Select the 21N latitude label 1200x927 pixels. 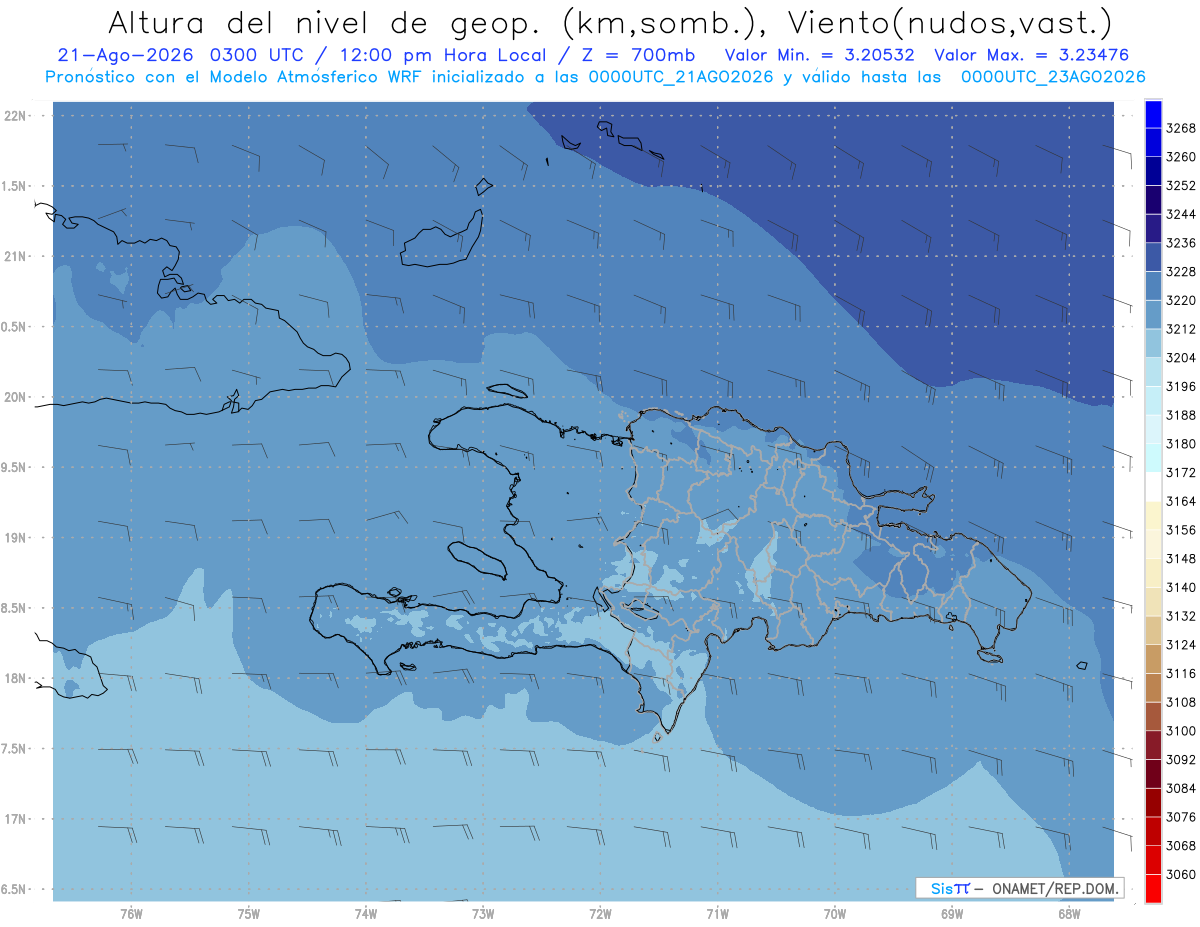point(15,256)
